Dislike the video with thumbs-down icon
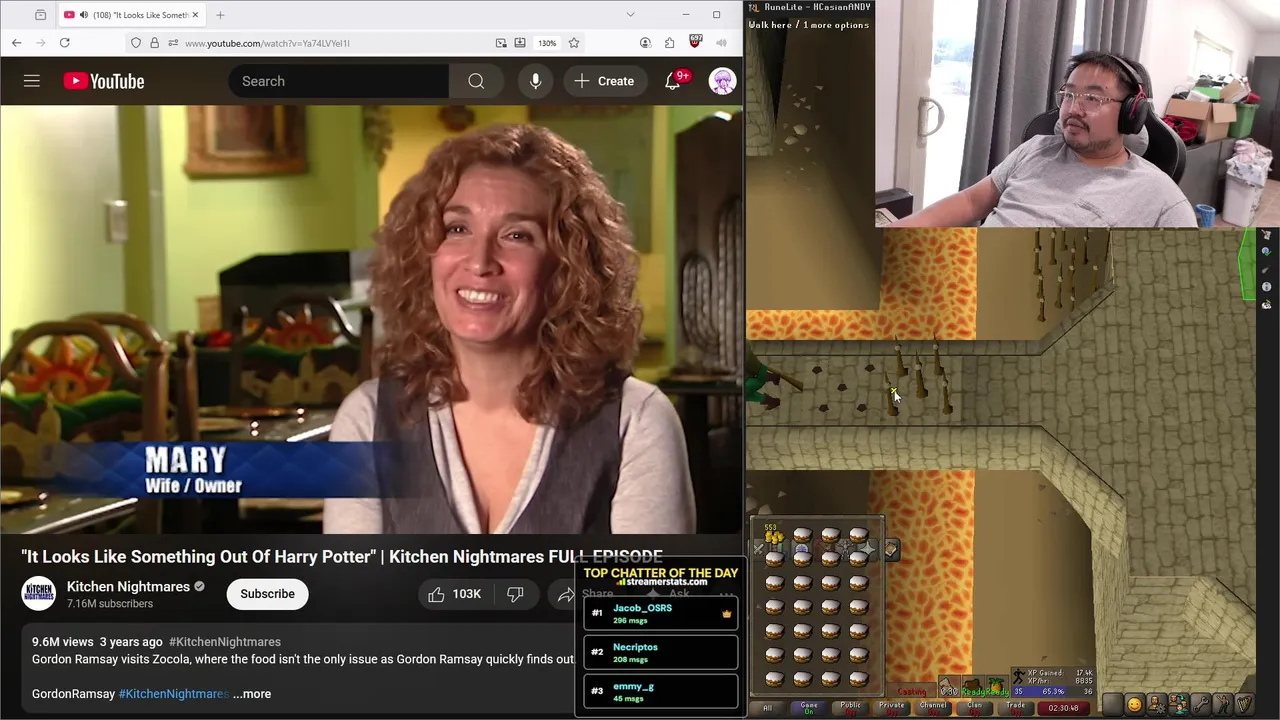1280x720 pixels. point(515,594)
